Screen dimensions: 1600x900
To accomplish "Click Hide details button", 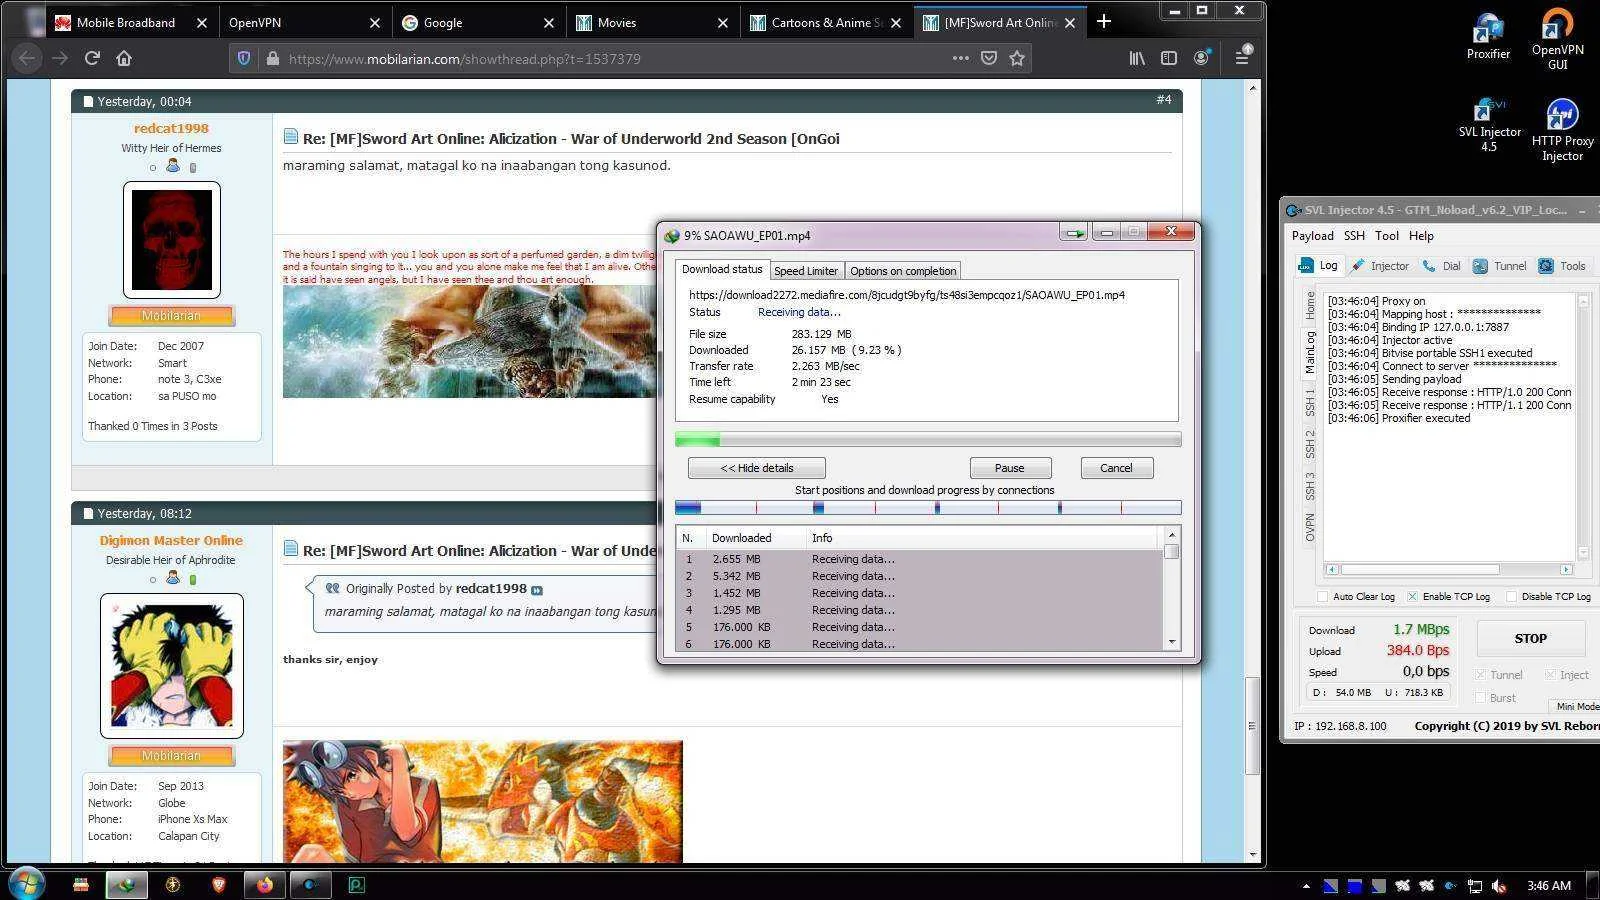I will point(756,468).
